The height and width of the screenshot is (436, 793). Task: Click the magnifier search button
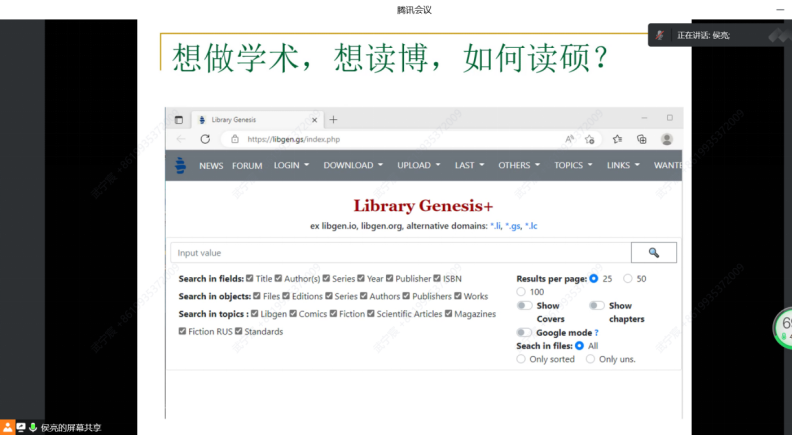653,252
